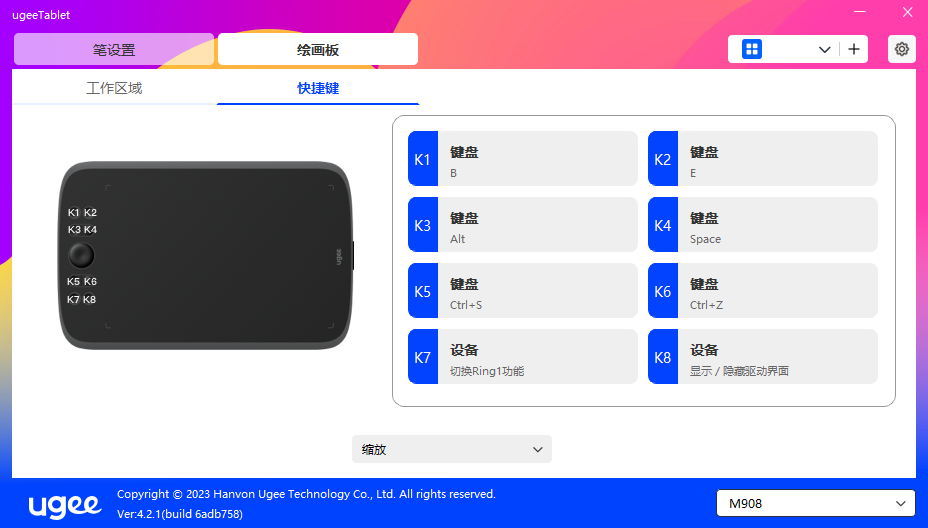Click the plus icon to add application
The height and width of the screenshot is (528, 928).
pyautogui.click(x=853, y=49)
